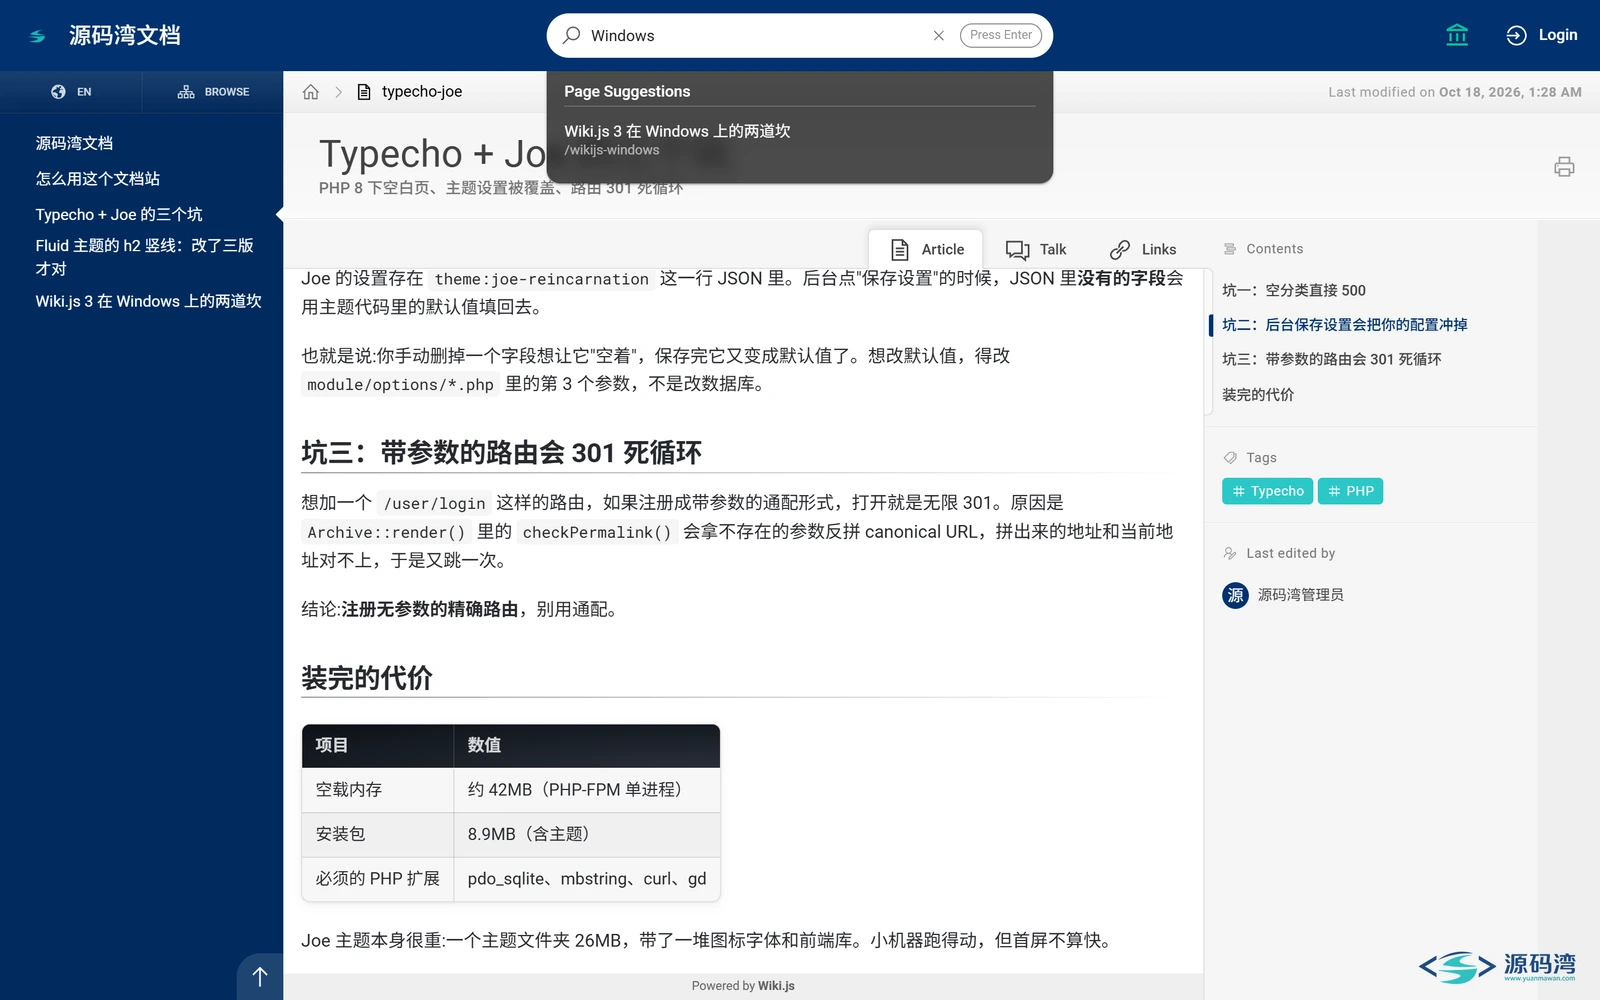Image resolution: width=1600 pixels, height=1000 pixels.
Task: Open the bank-building icon in the header
Action: point(1457,35)
